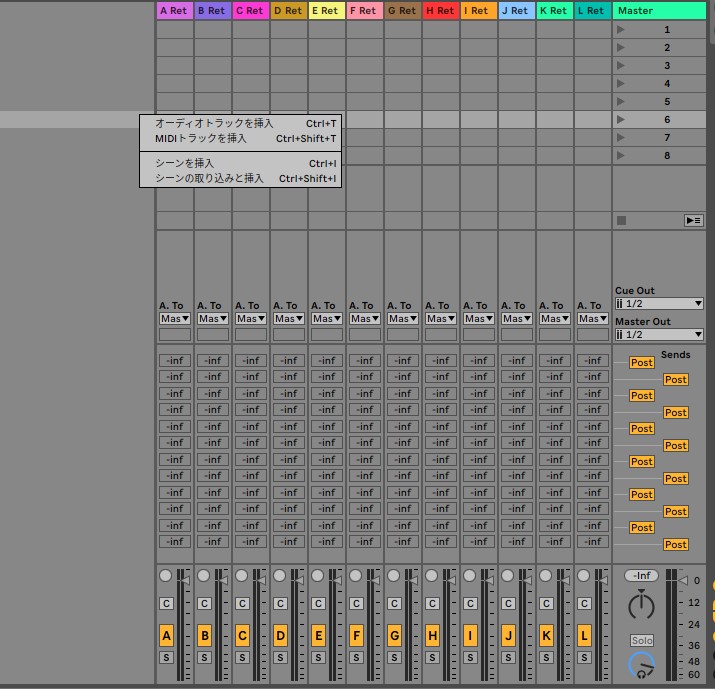Click L Ret last -inf send value
Image resolution: width=715 pixels, height=689 pixels.
point(593,542)
